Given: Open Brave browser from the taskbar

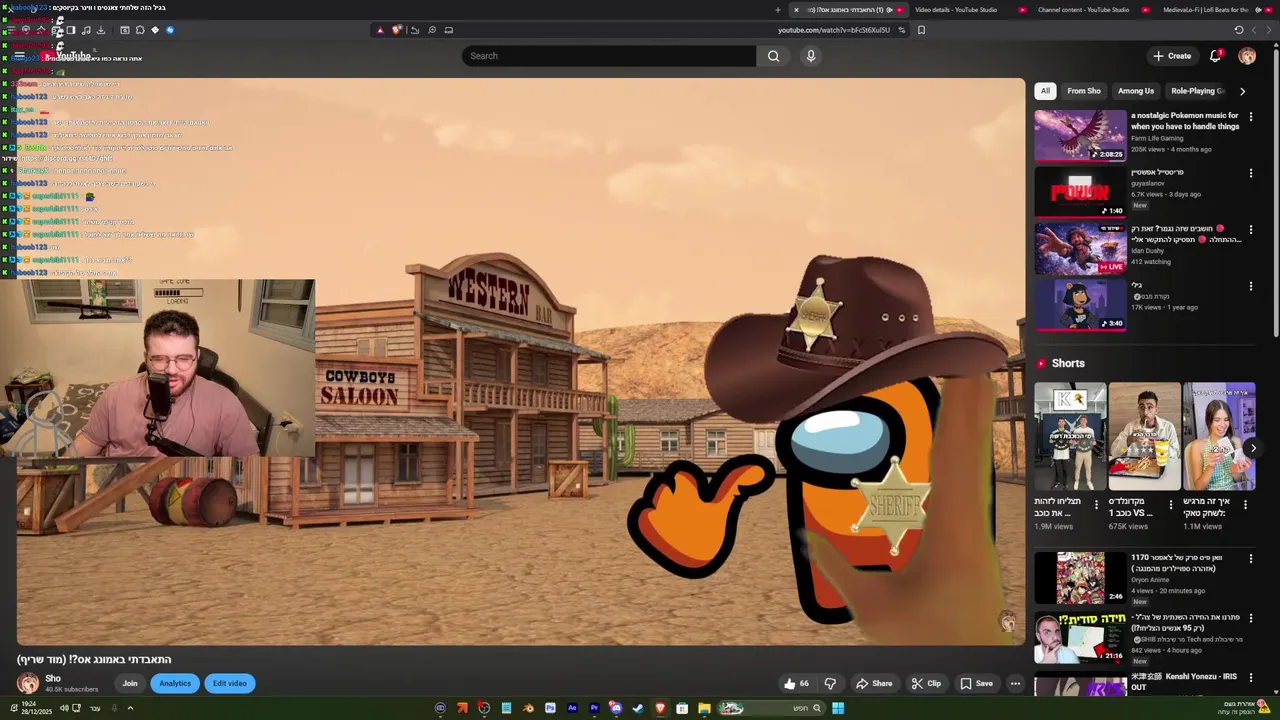Looking at the screenshot, I should click(660, 708).
